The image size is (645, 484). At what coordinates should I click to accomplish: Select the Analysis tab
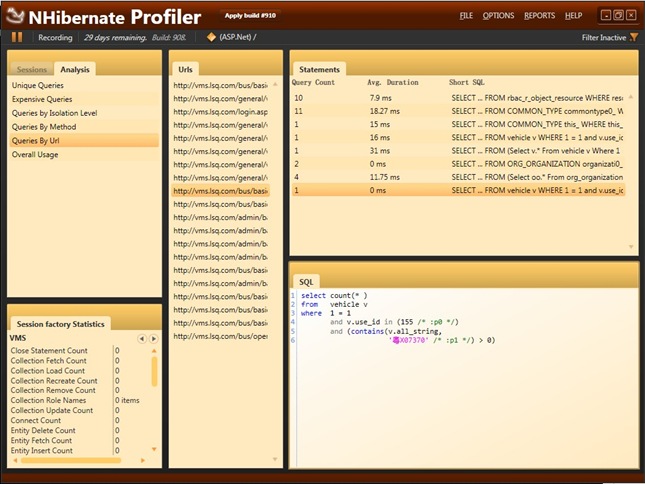(x=75, y=69)
